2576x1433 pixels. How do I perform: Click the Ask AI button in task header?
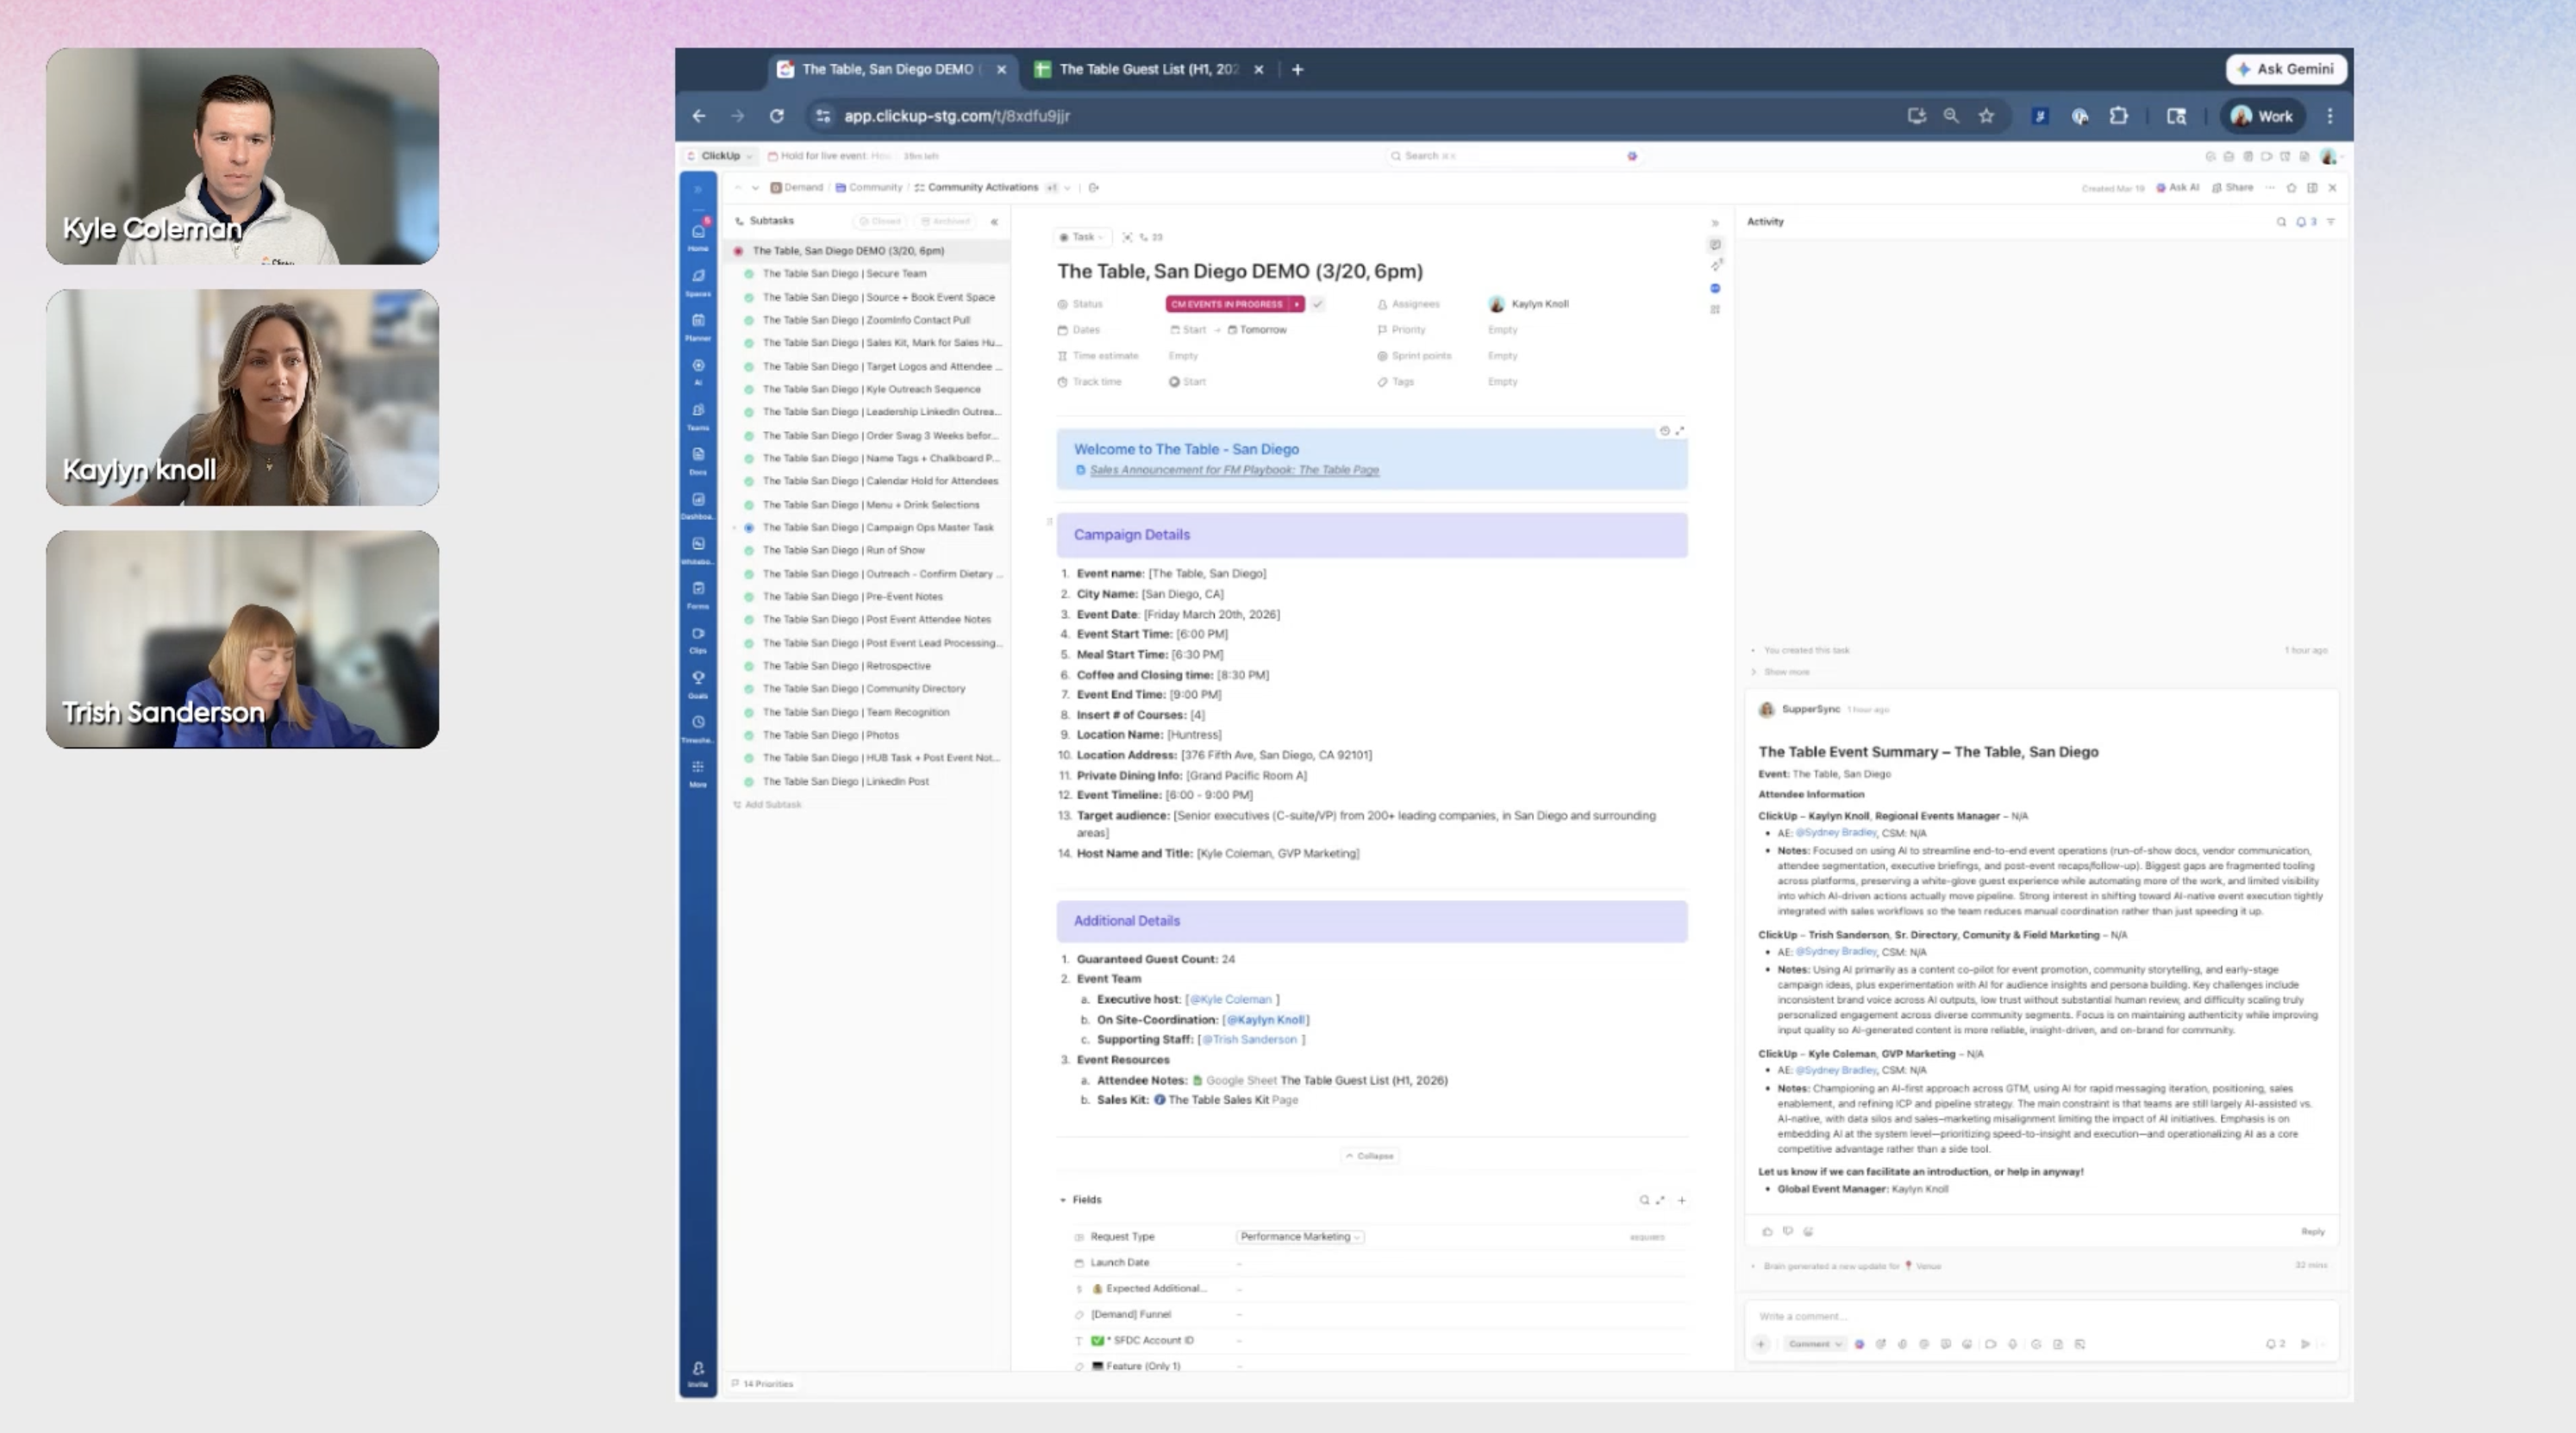[x=2178, y=188]
